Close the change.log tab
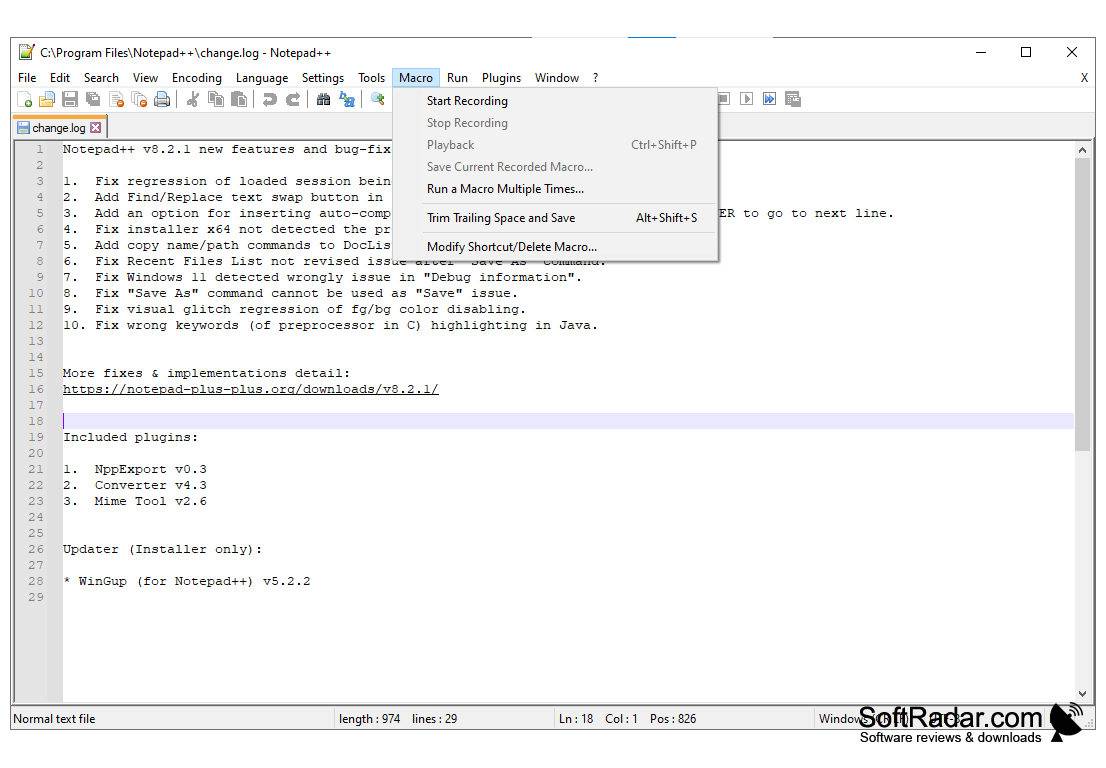Viewport: 1106px width, 768px height. (x=95, y=127)
